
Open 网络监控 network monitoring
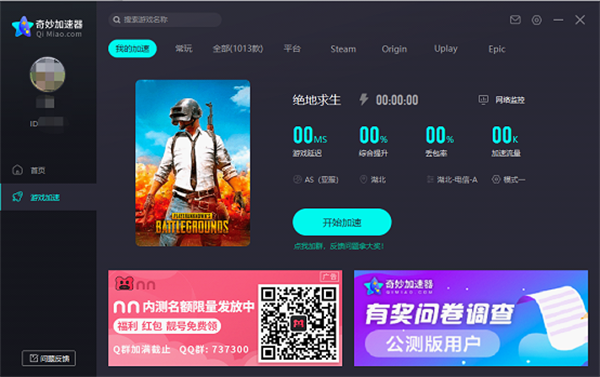click(502, 100)
